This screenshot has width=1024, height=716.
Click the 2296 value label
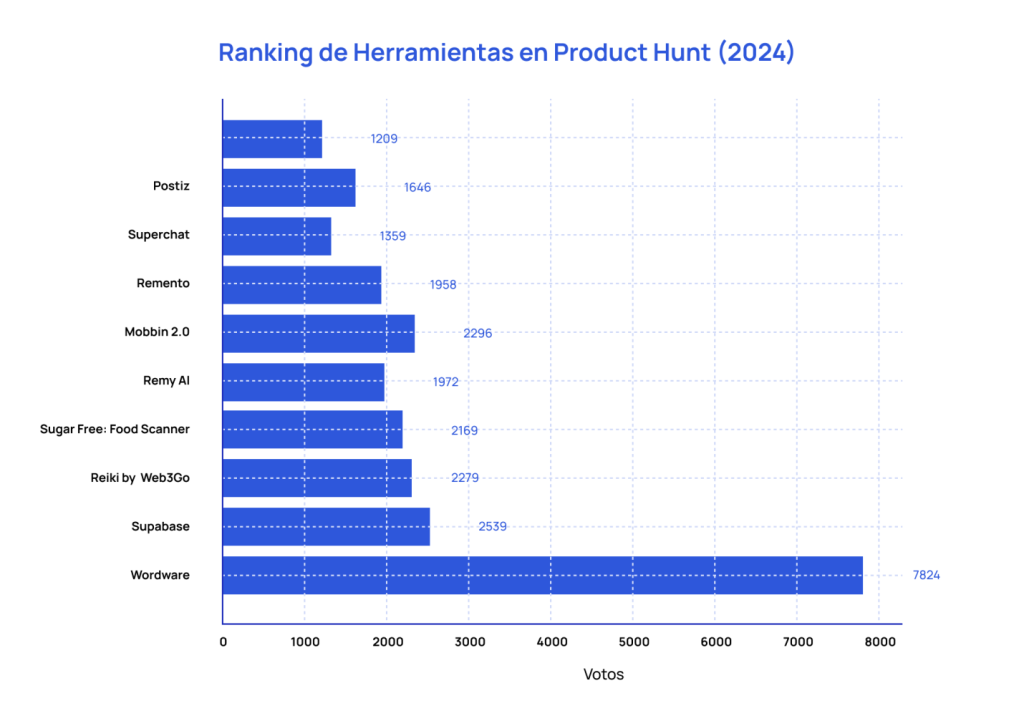pyautogui.click(x=477, y=333)
